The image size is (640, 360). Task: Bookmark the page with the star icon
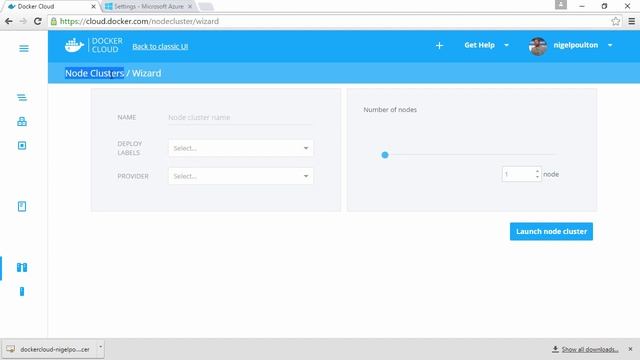(x=616, y=21)
